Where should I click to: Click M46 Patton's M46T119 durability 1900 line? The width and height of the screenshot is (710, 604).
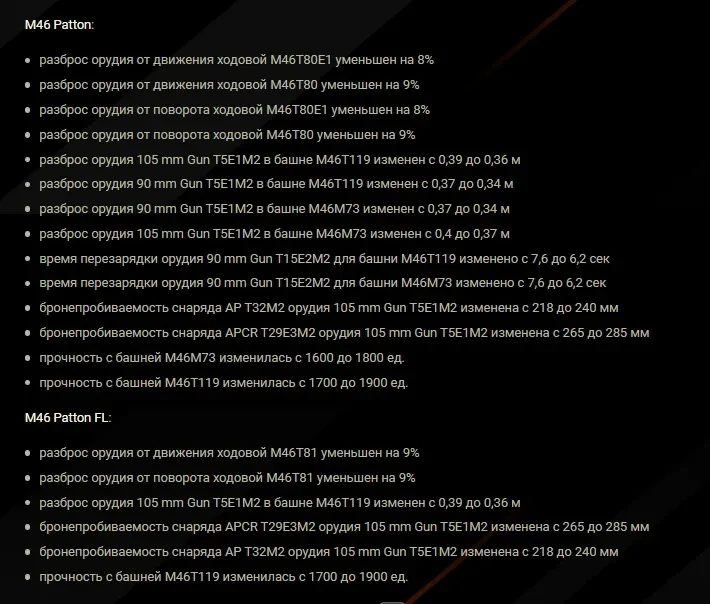pos(223,382)
